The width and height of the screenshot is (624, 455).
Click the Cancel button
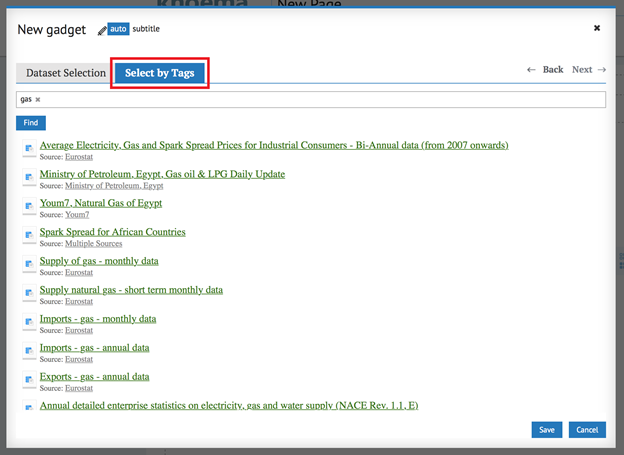587,430
